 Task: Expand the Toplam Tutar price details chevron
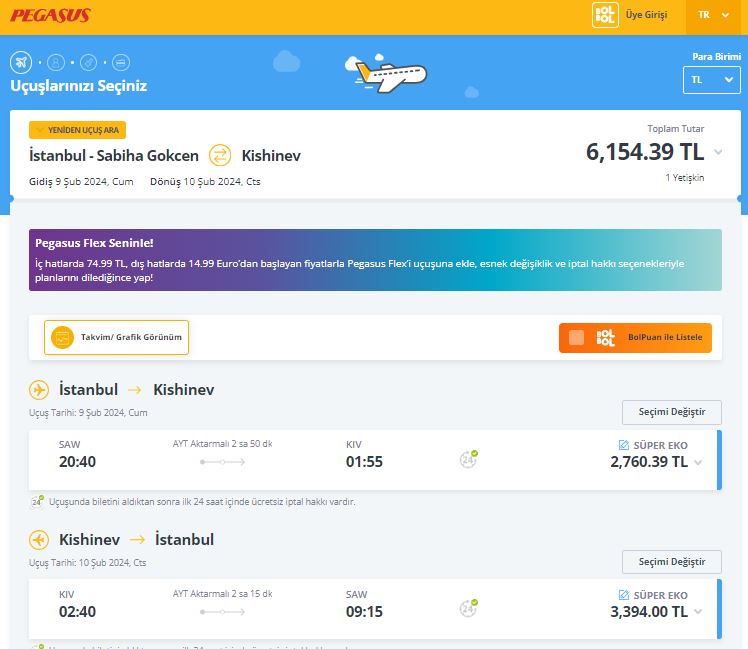coord(718,152)
